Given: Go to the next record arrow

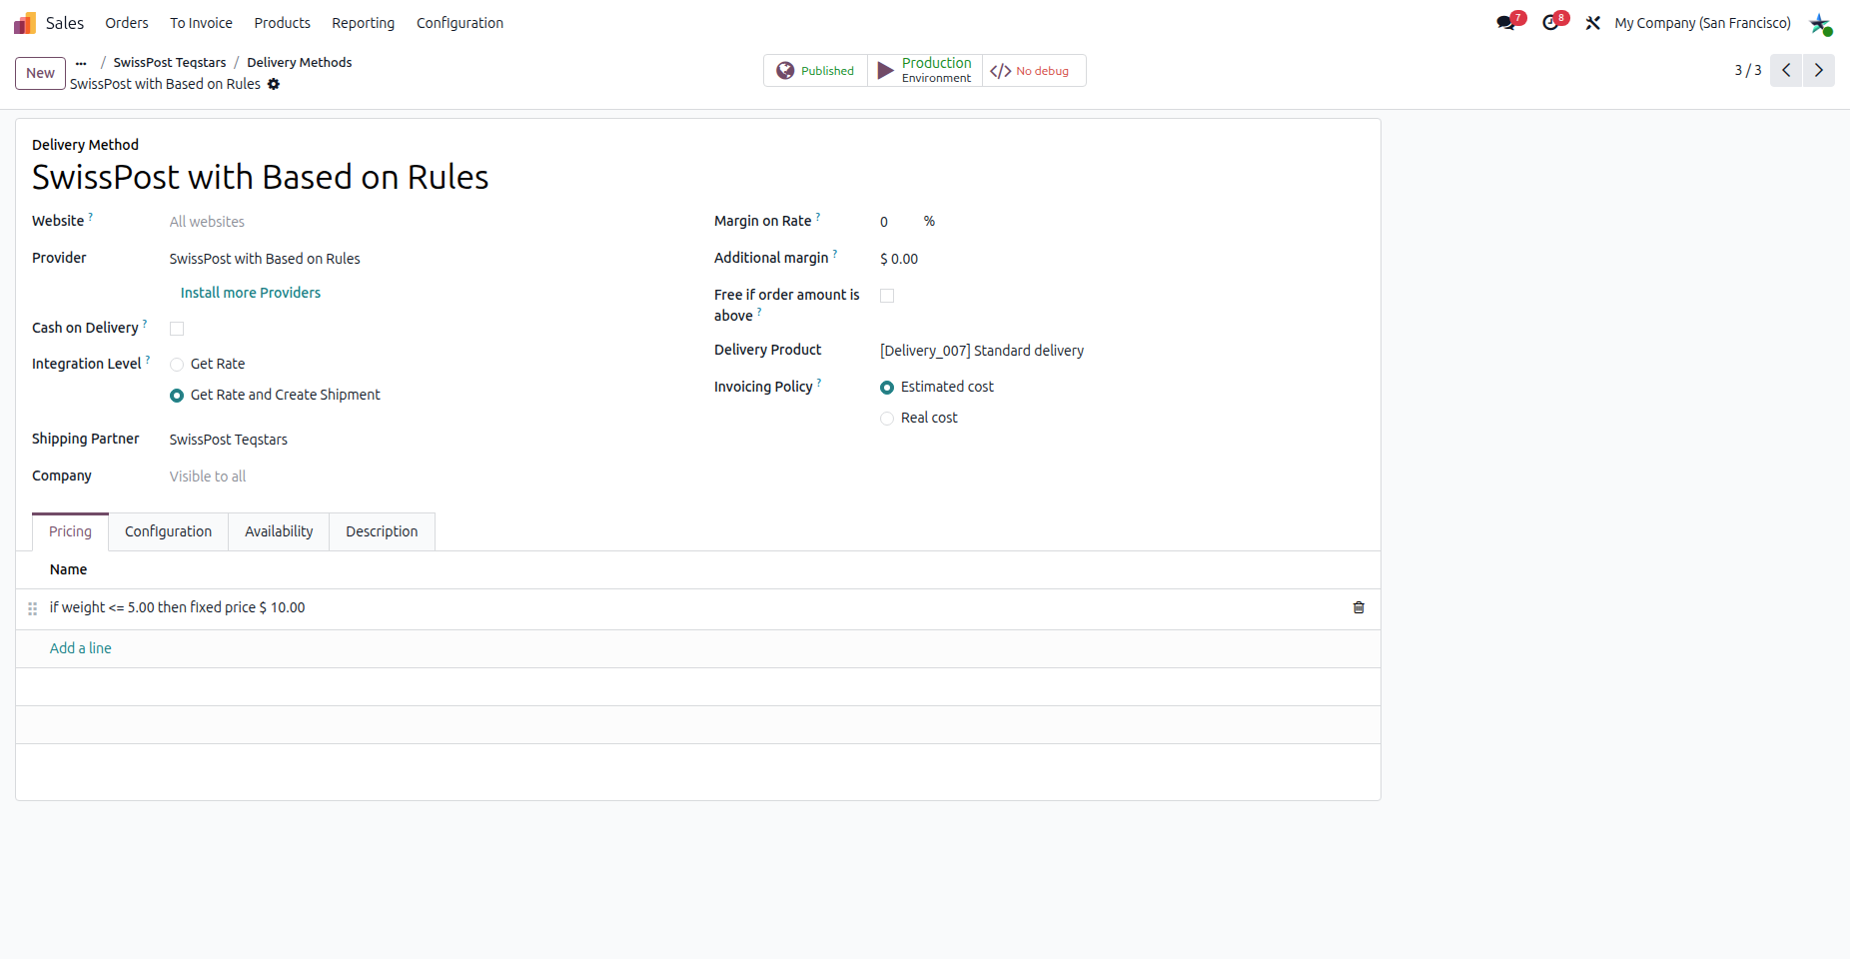Looking at the screenshot, I should 1819,70.
